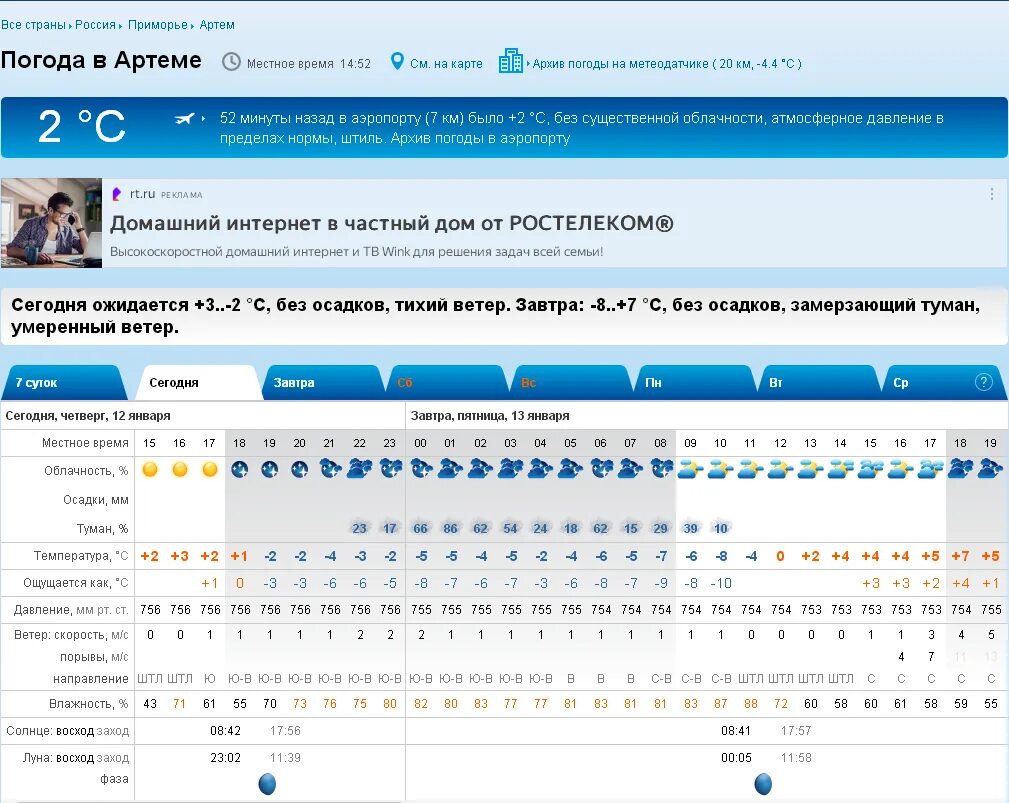Click the airplane icon in blue banner

point(185,118)
